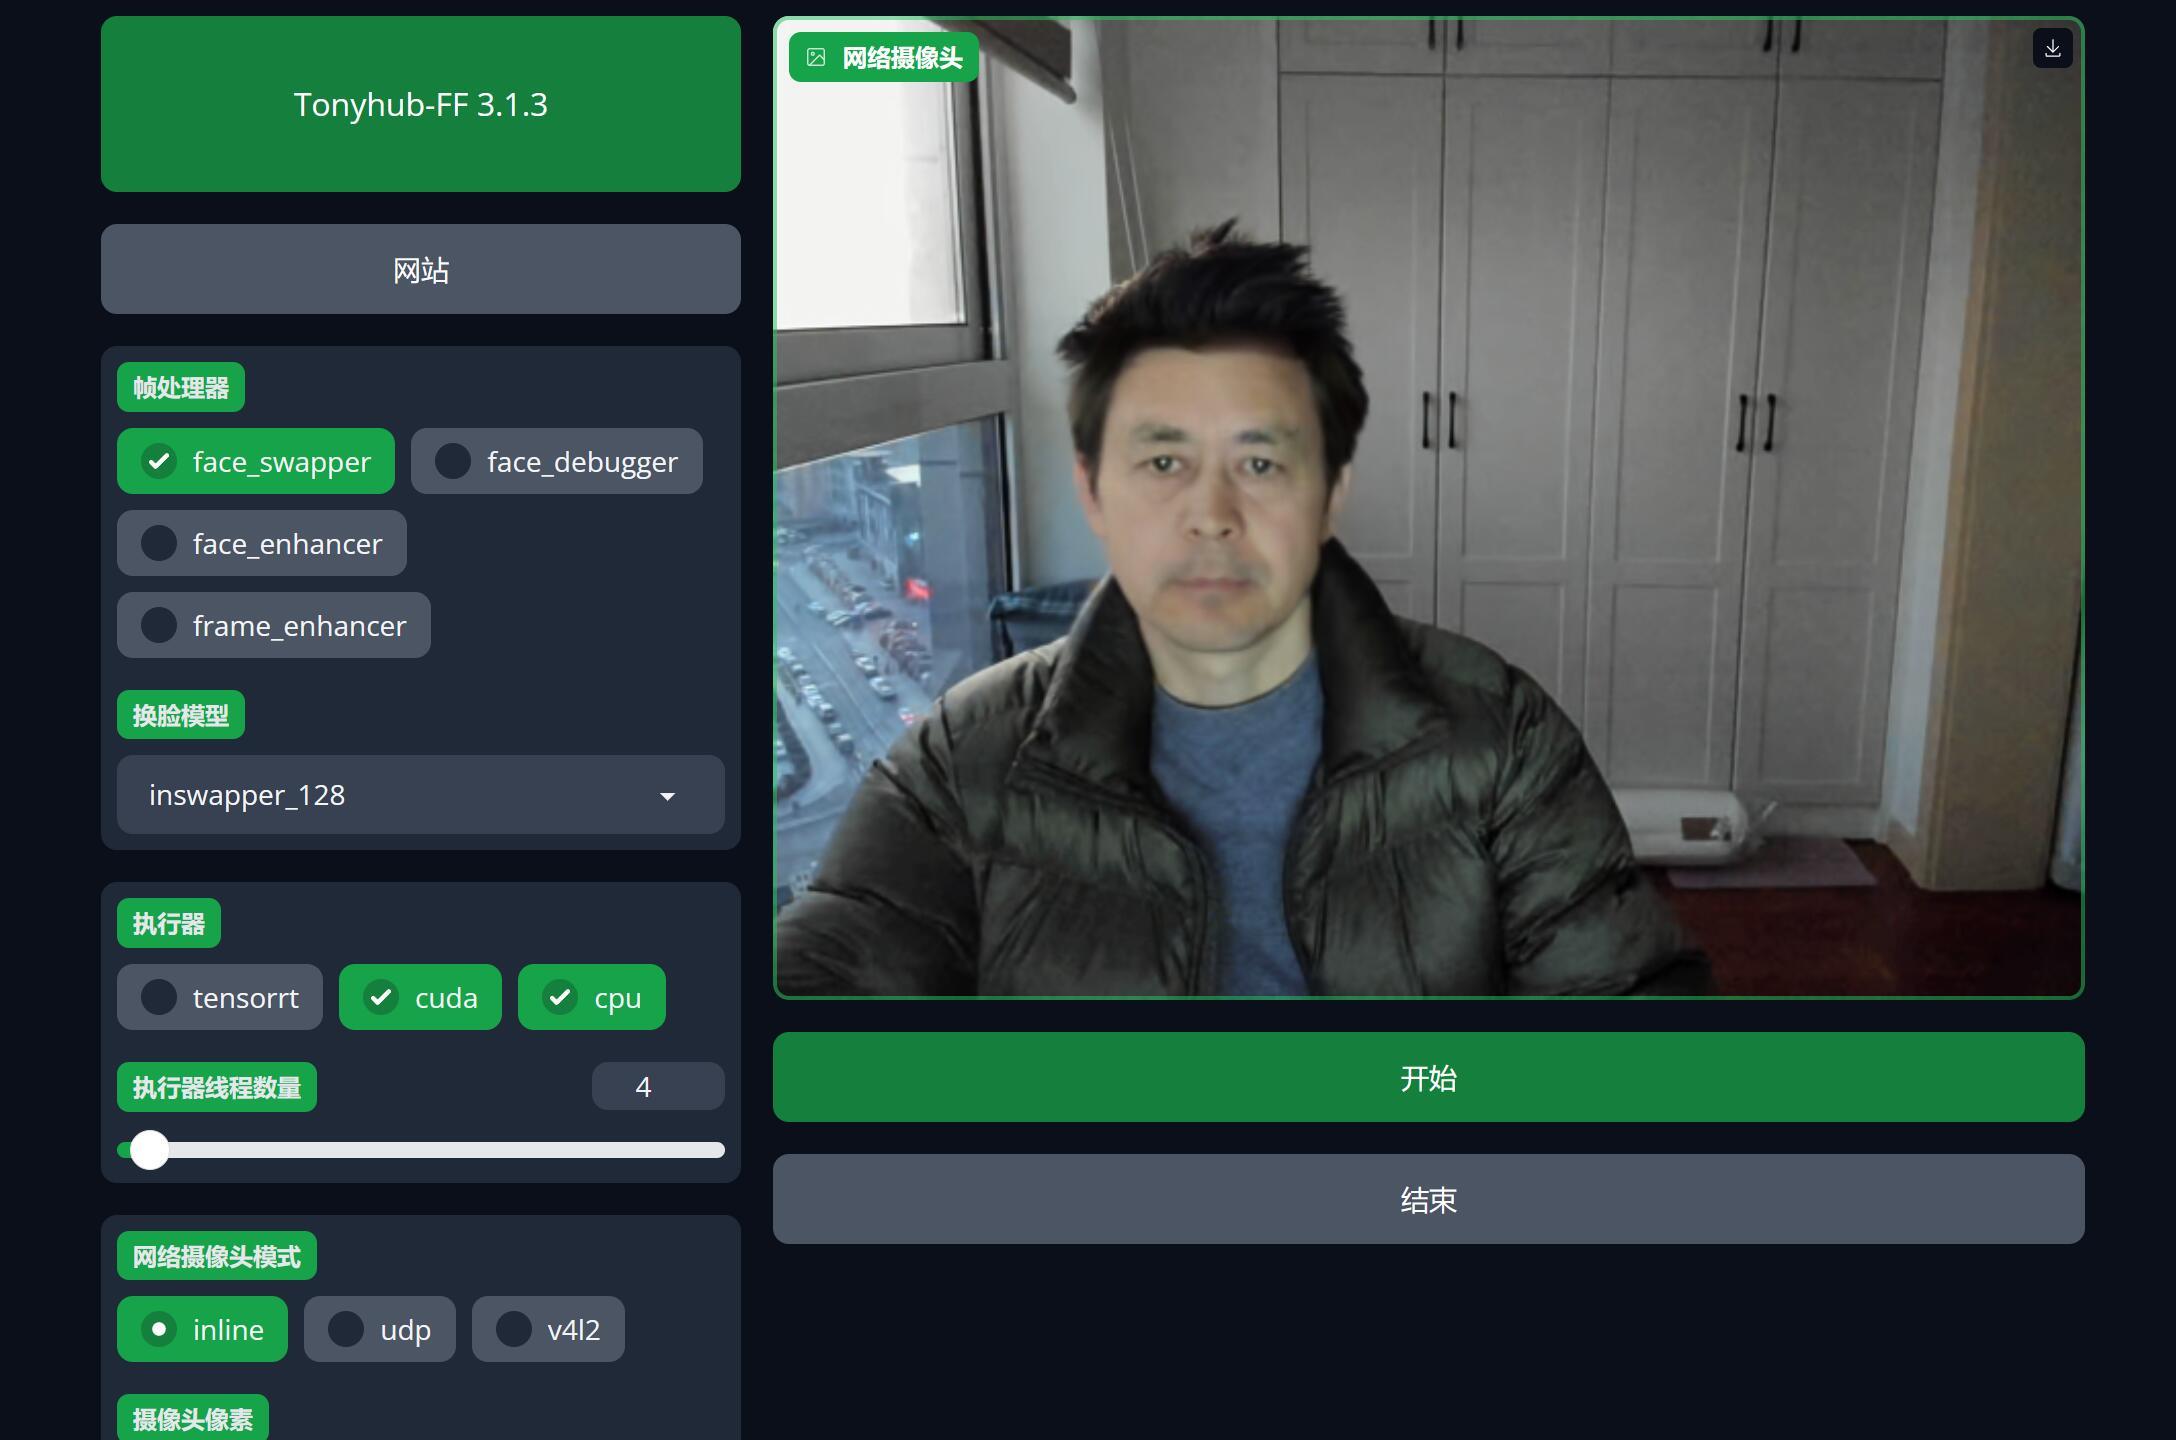Toggle the face_debugger checkbox
This screenshot has width=2176, height=1440.
(453, 461)
